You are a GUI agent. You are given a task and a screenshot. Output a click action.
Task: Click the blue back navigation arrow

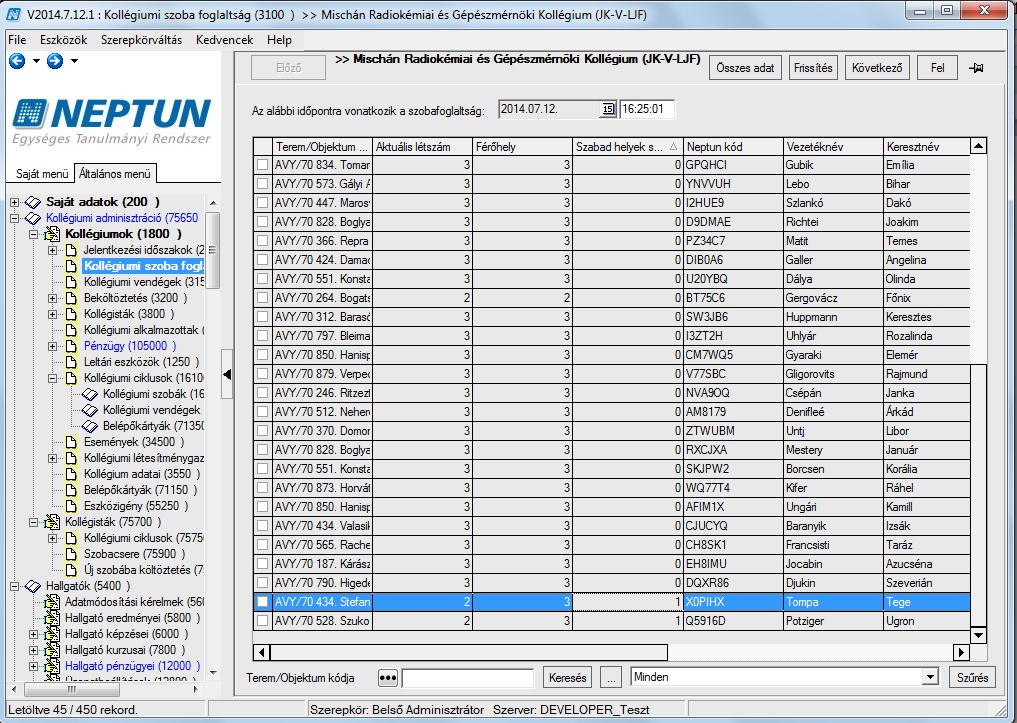click(17, 61)
